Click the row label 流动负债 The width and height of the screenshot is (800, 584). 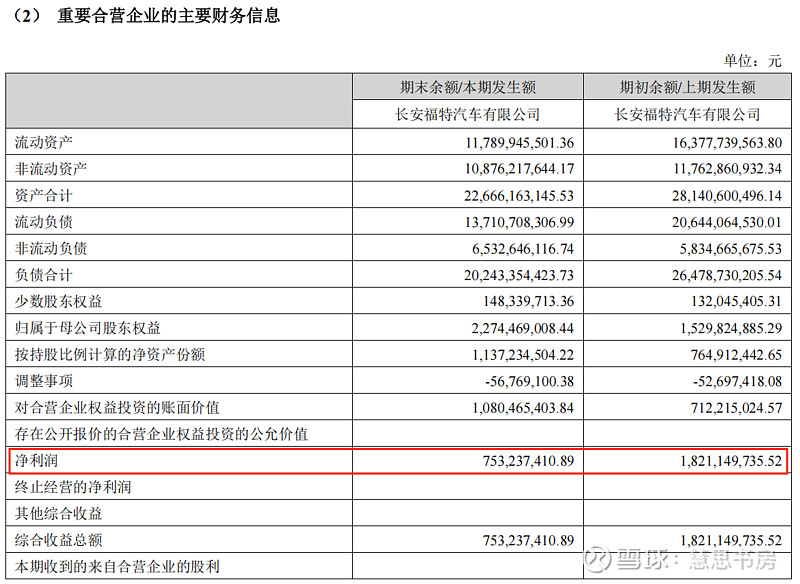(x=44, y=222)
